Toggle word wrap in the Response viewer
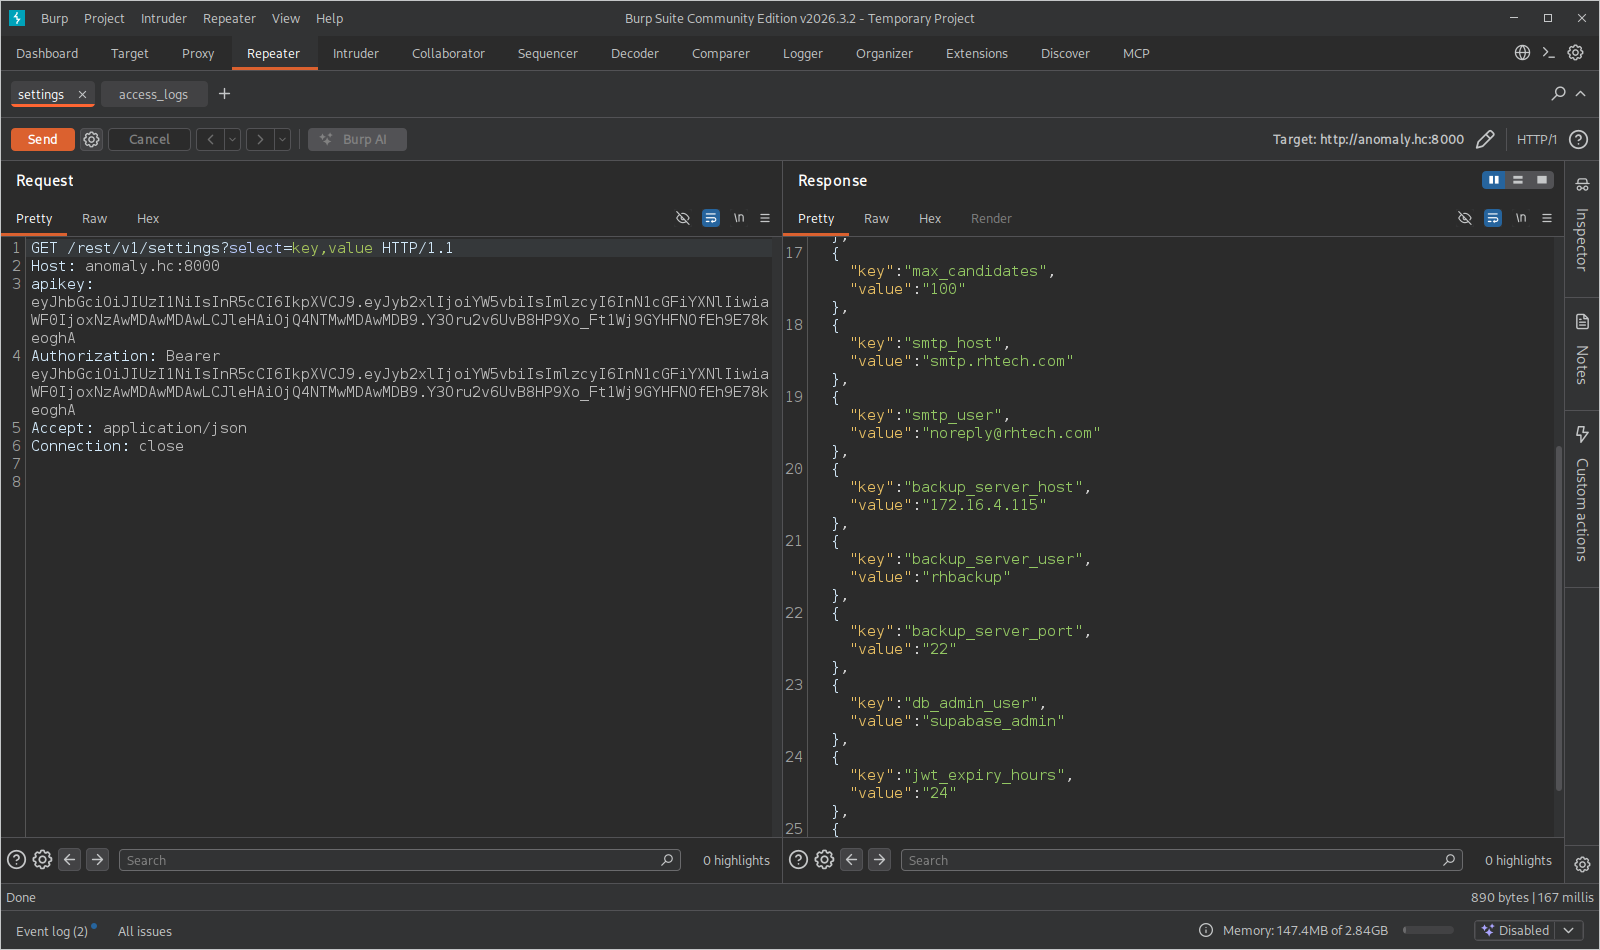The height and width of the screenshot is (950, 1600). (x=1493, y=218)
